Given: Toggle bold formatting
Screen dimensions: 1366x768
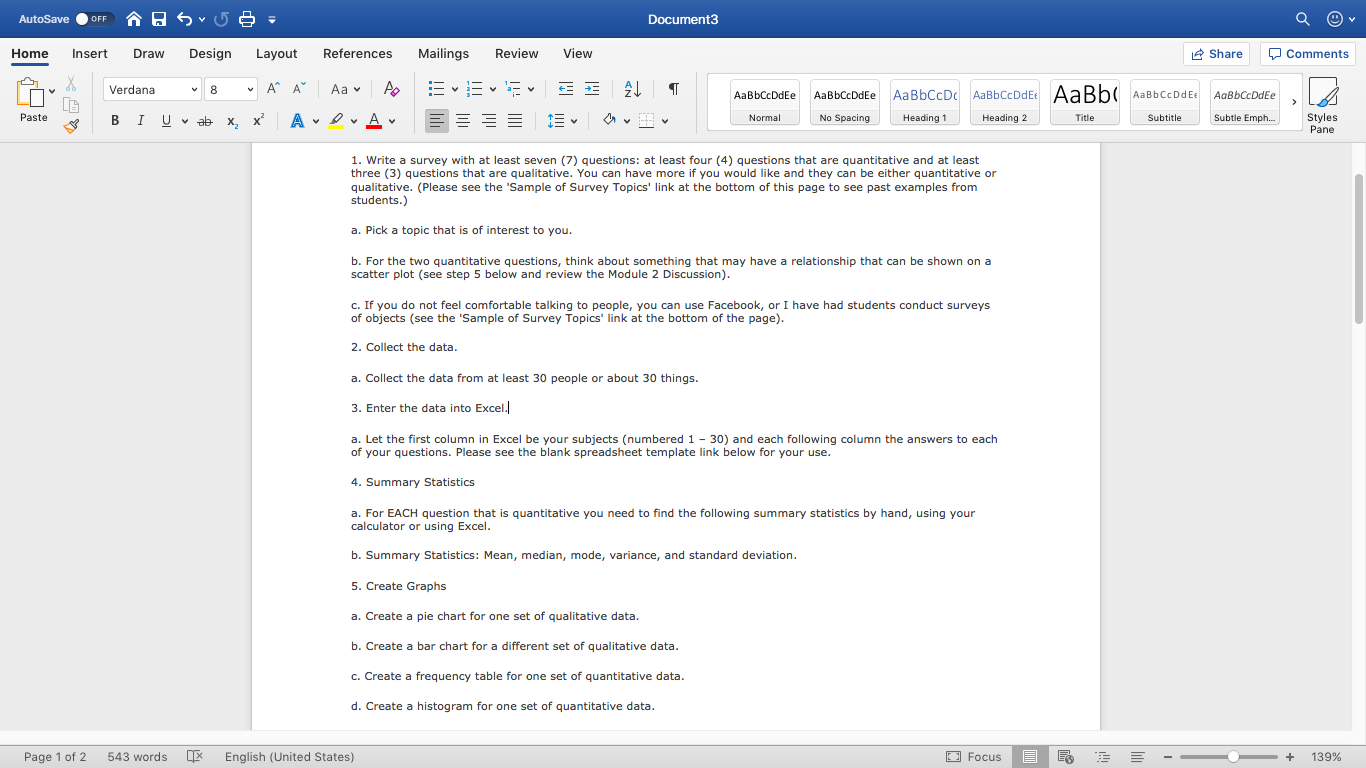Looking at the screenshot, I should (x=114, y=120).
